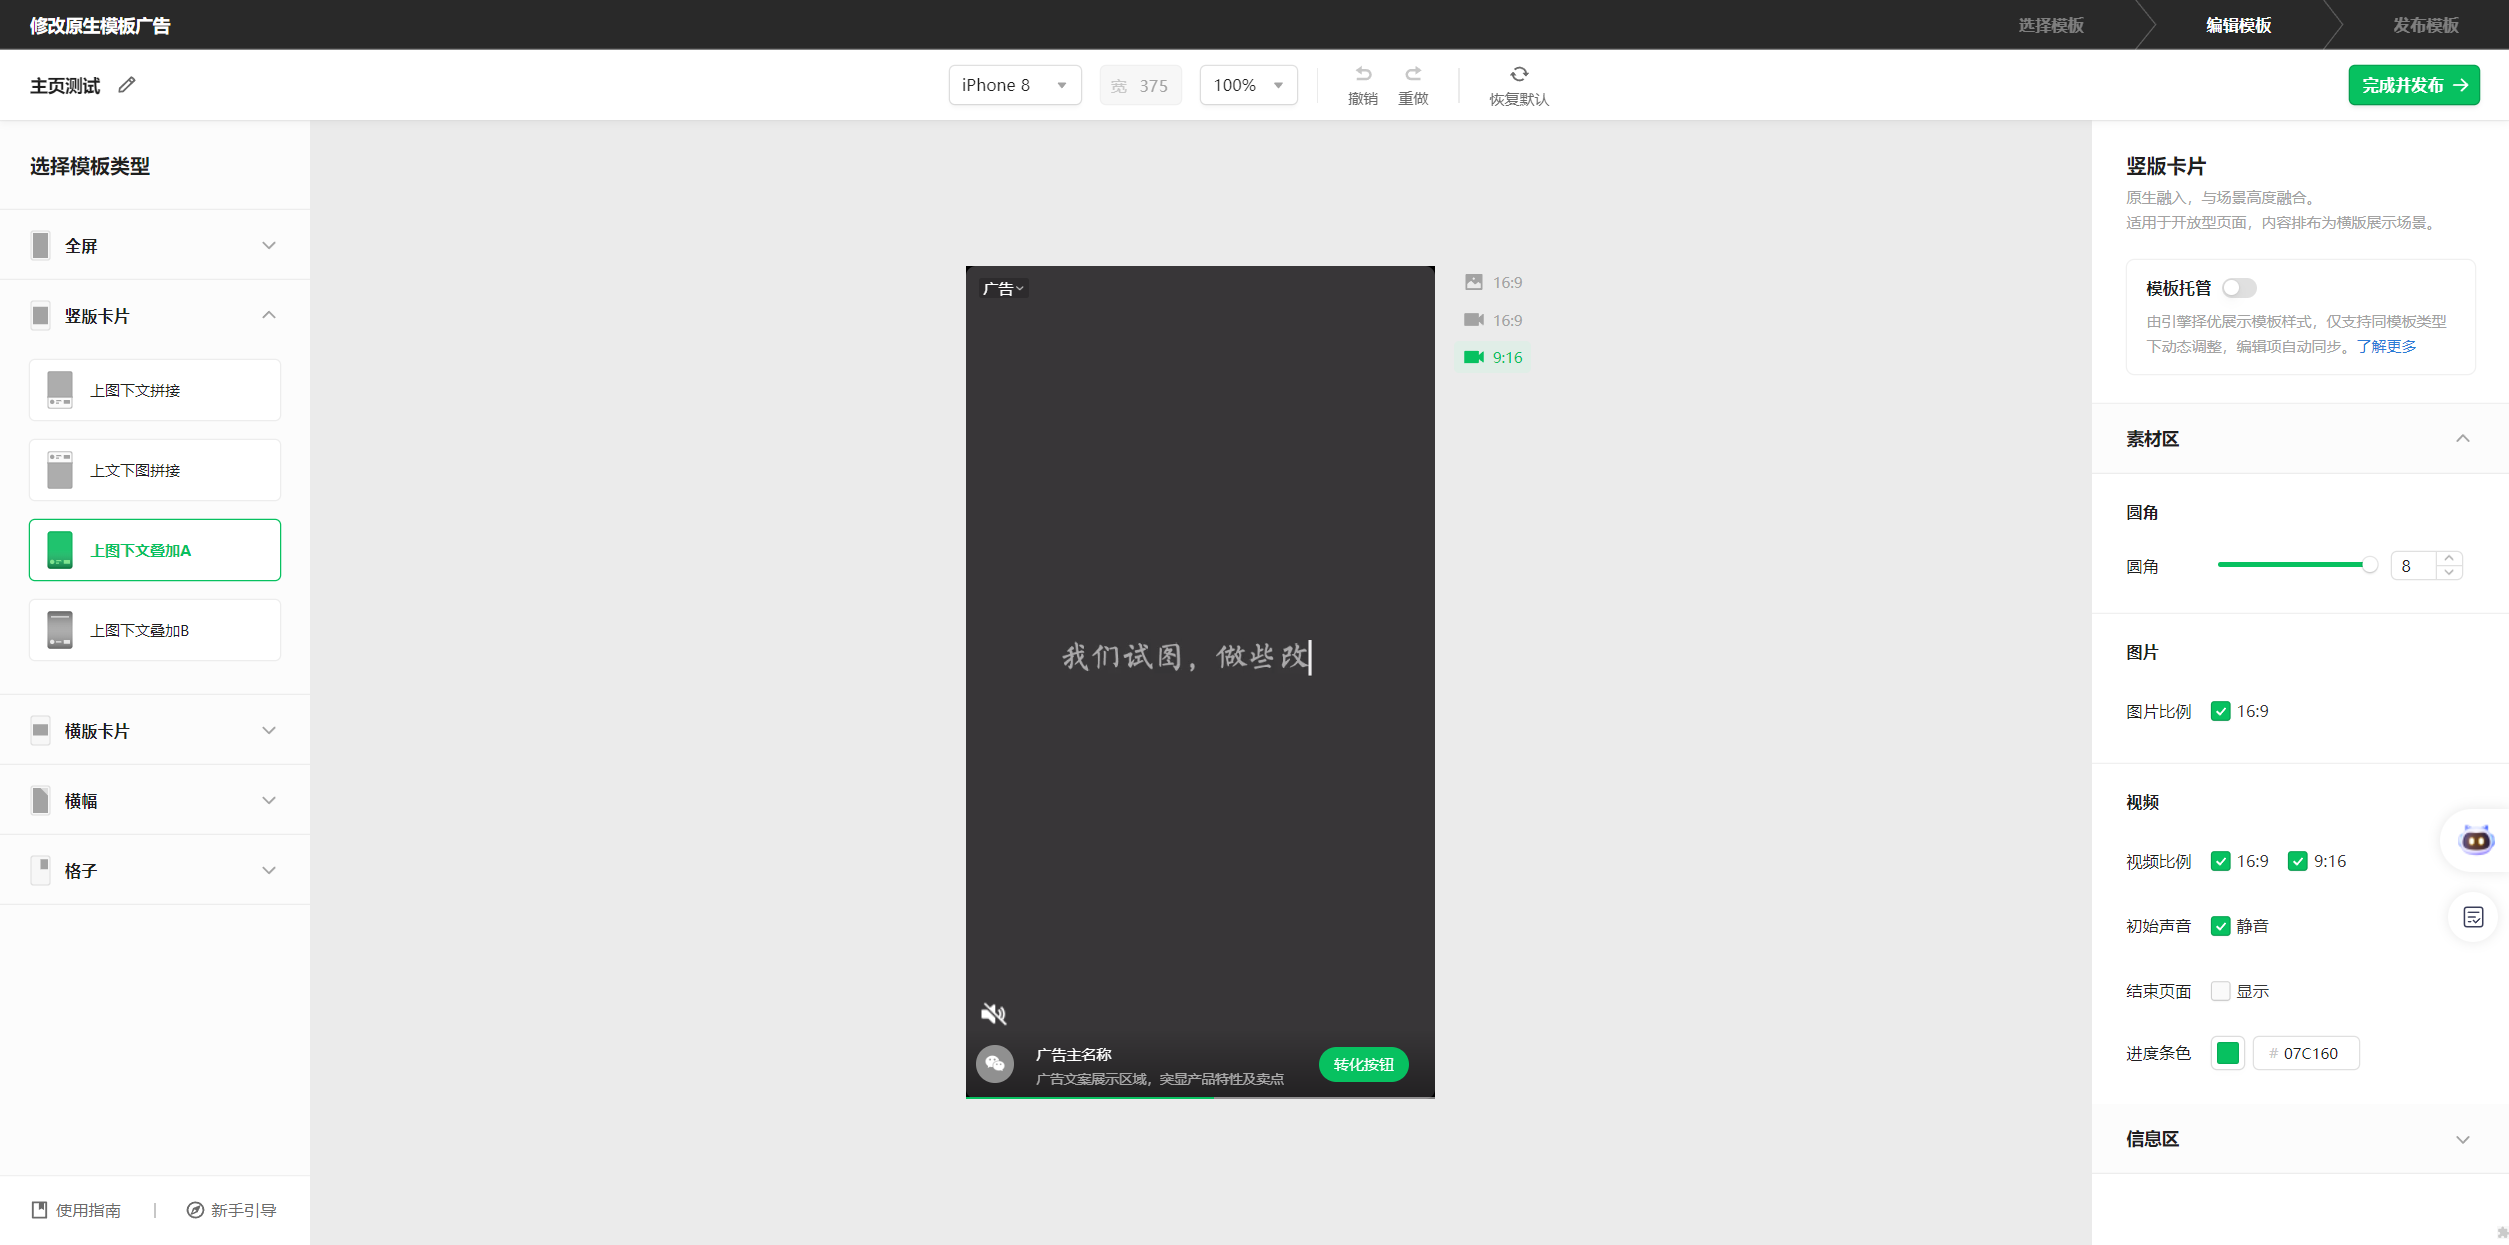Uncheck the 静音 initial sound checkbox

pyautogui.click(x=2221, y=926)
